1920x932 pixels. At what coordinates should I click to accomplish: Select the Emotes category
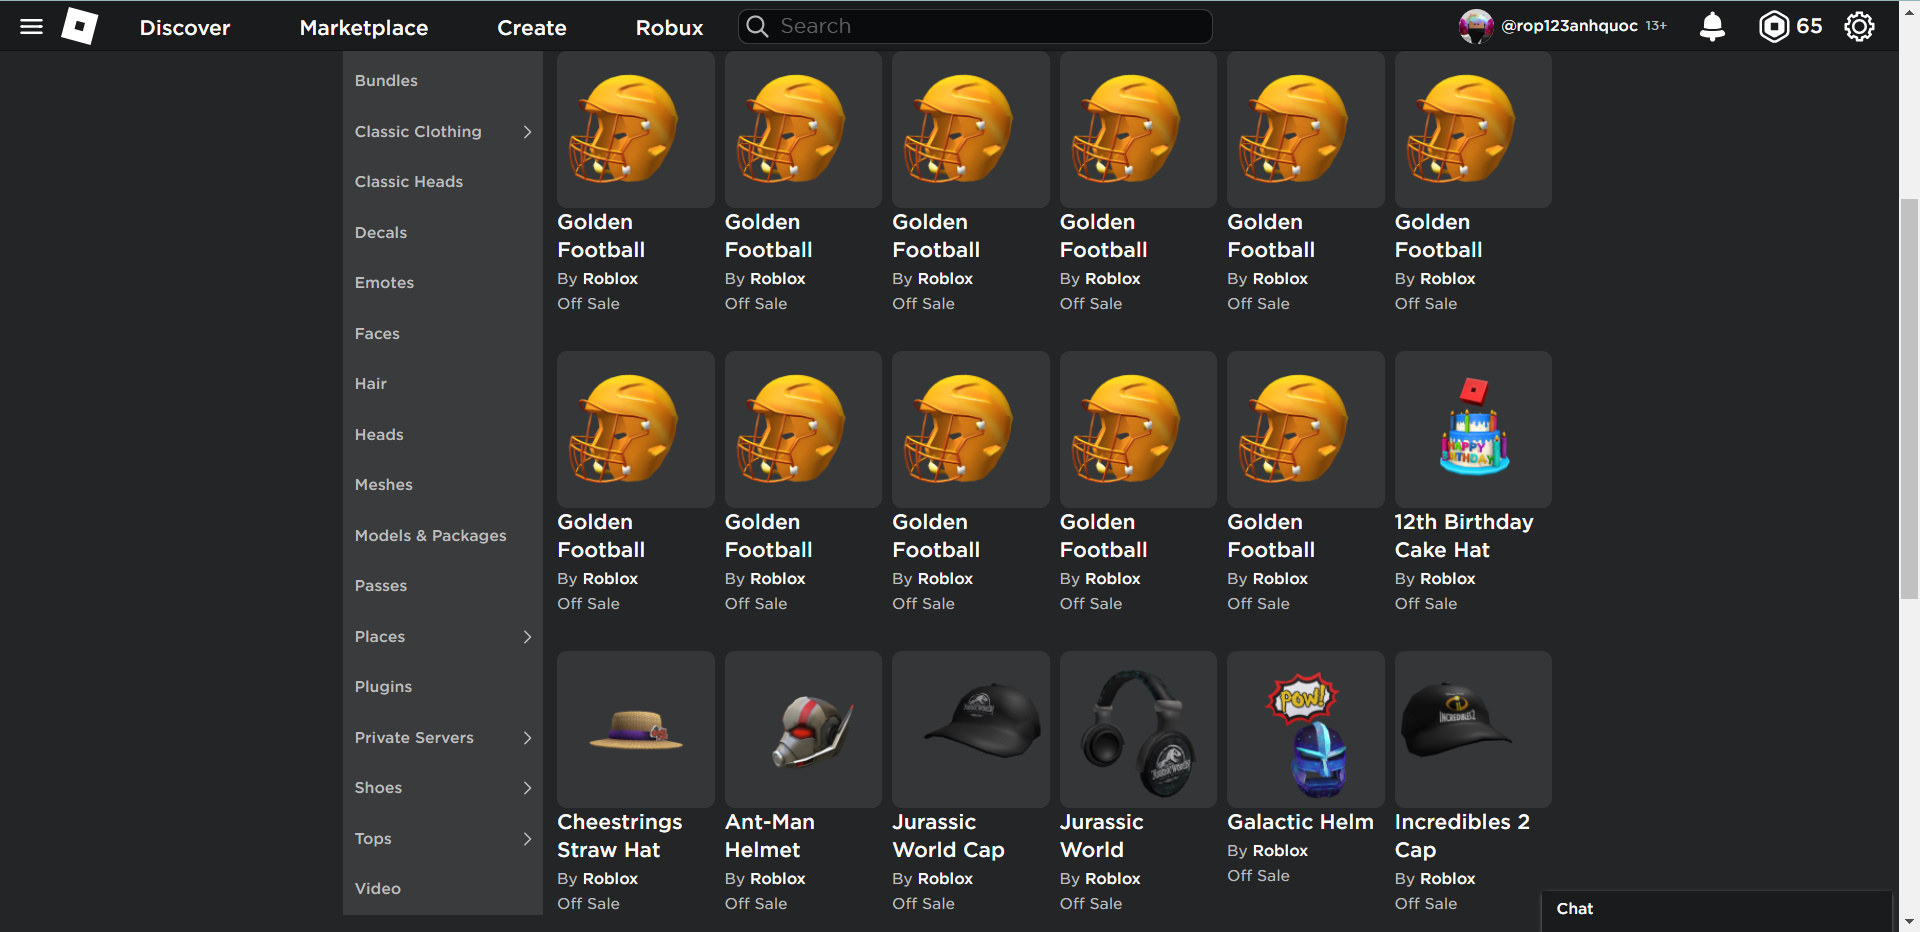click(384, 283)
